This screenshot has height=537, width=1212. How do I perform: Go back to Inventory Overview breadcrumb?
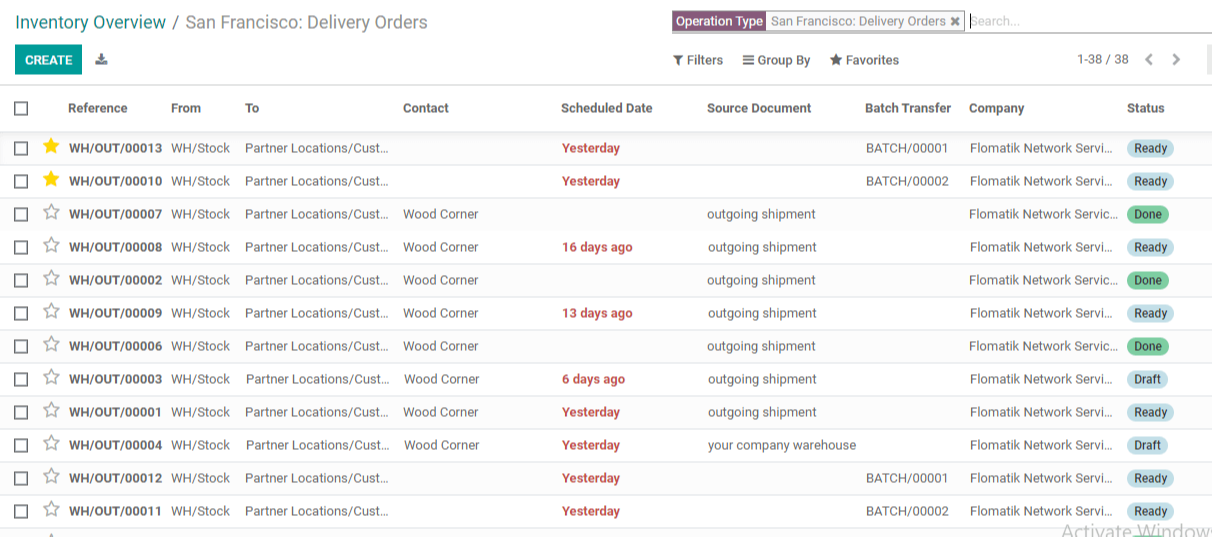(x=91, y=22)
